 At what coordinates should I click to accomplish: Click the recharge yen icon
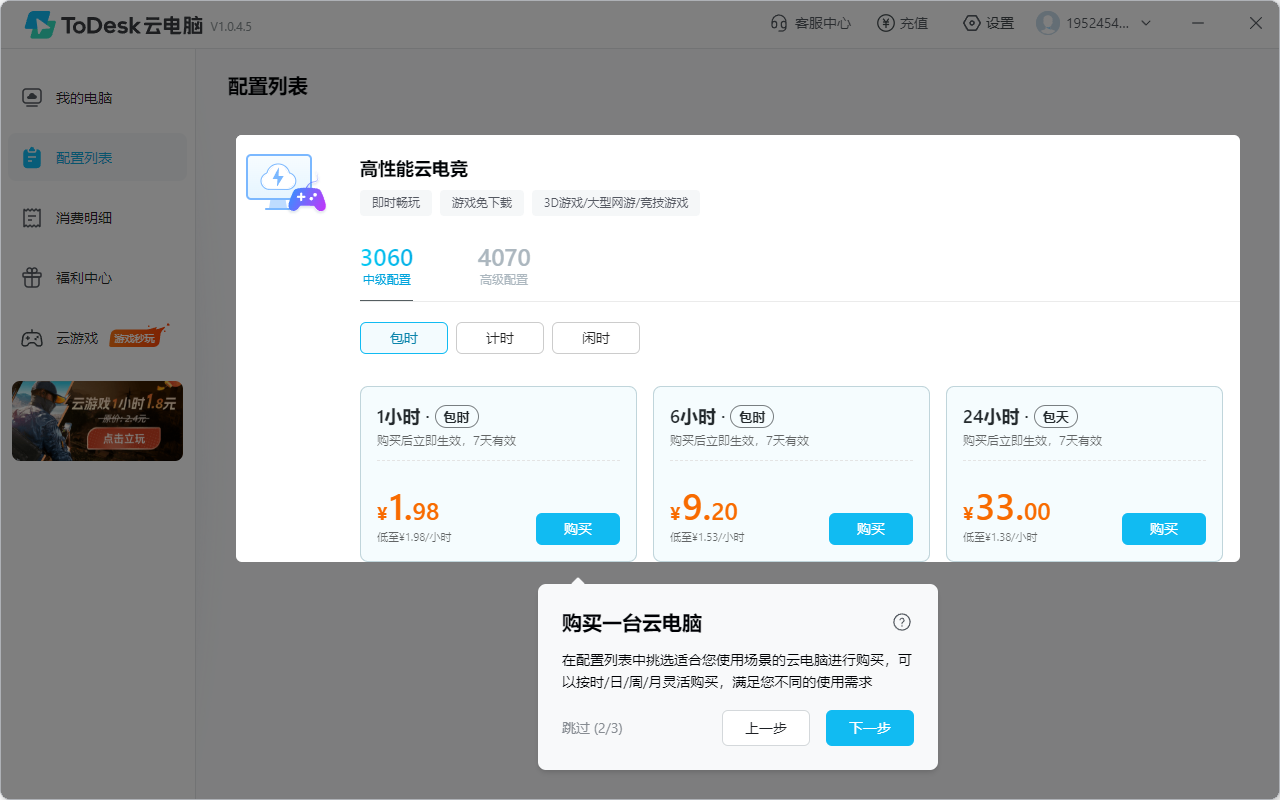click(885, 23)
